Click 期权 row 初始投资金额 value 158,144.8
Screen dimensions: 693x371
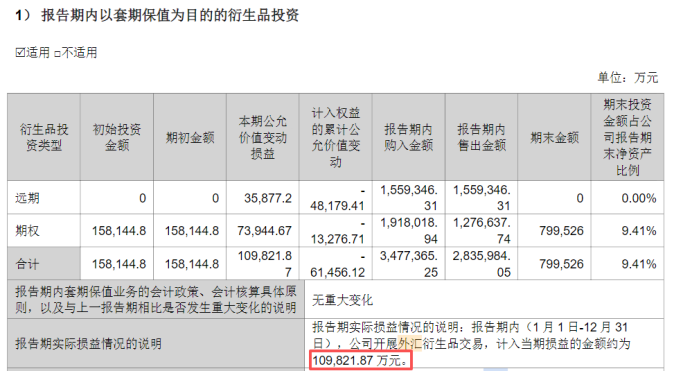[x=119, y=231]
